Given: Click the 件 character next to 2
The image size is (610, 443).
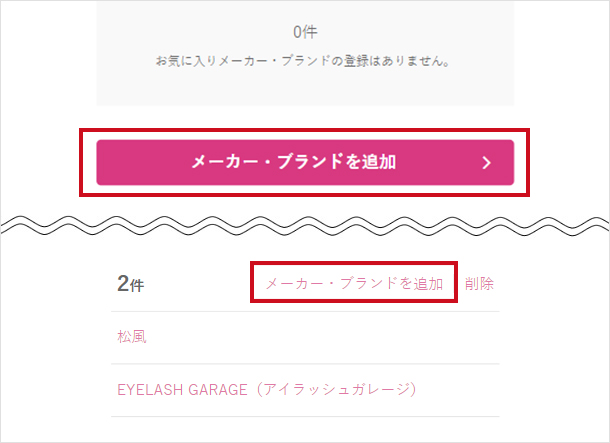Looking at the screenshot, I should 138,286.
